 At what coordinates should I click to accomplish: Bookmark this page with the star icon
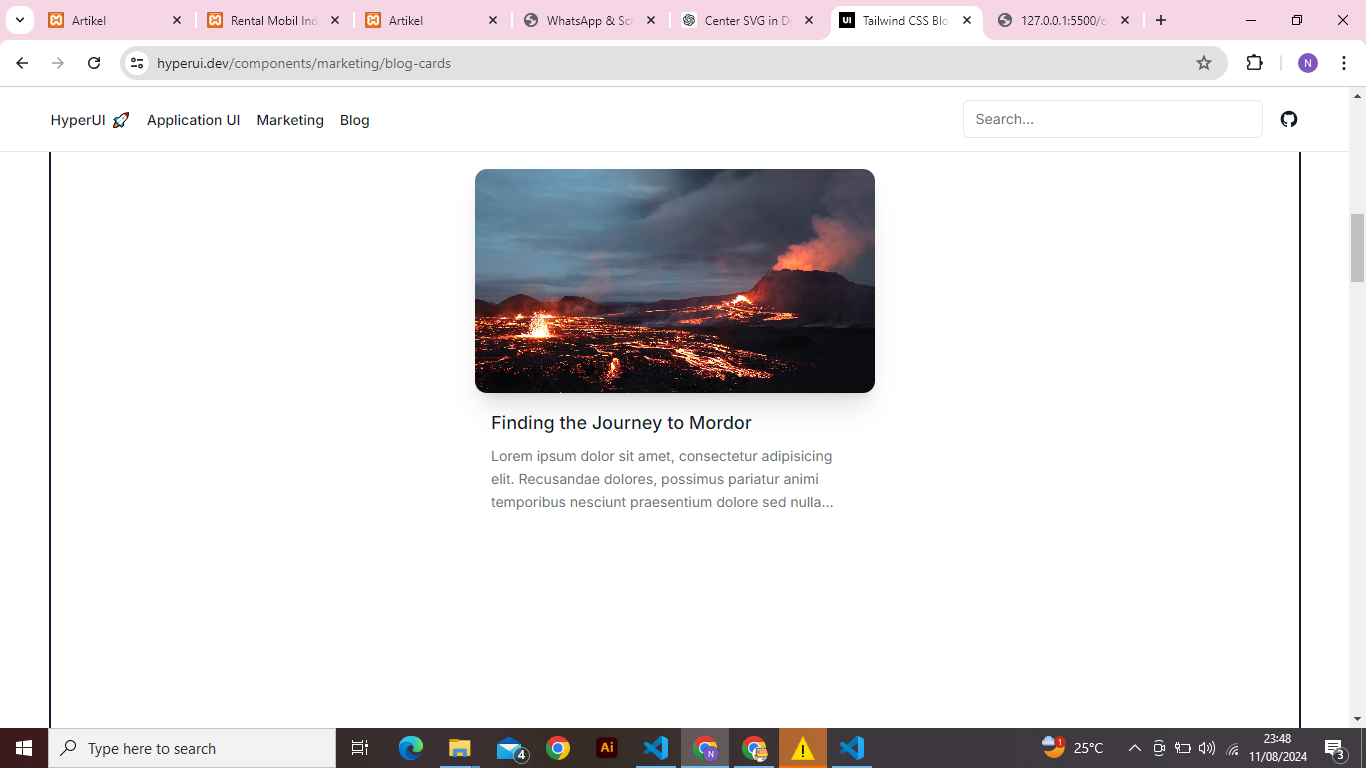pyautogui.click(x=1204, y=63)
